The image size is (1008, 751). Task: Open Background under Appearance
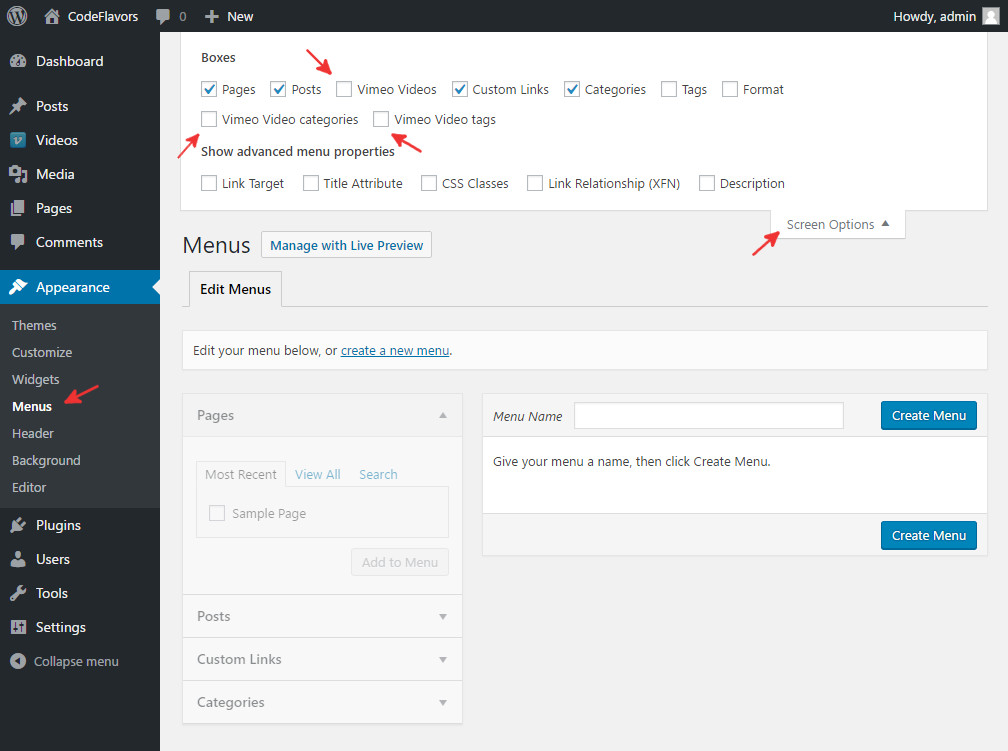46,460
